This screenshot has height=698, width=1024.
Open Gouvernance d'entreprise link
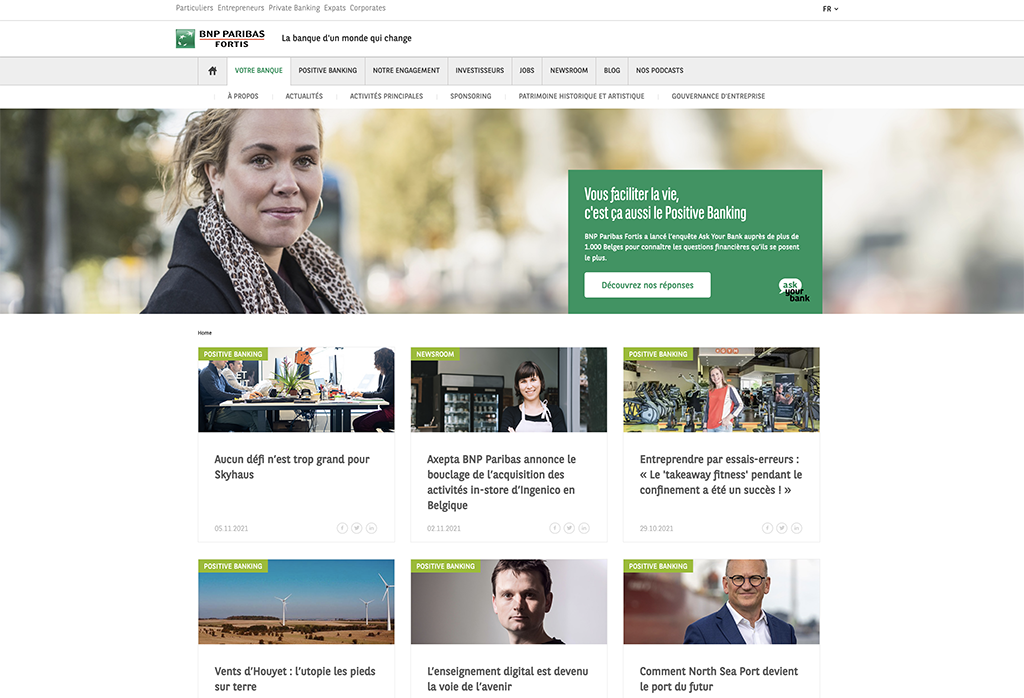click(718, 96)
